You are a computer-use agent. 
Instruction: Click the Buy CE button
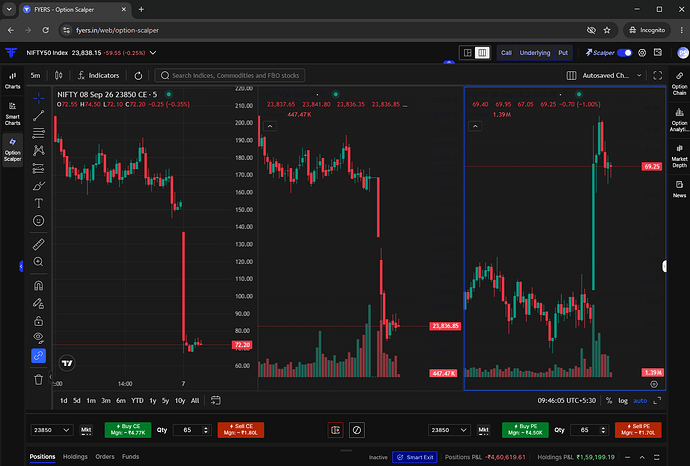(128, 430)
